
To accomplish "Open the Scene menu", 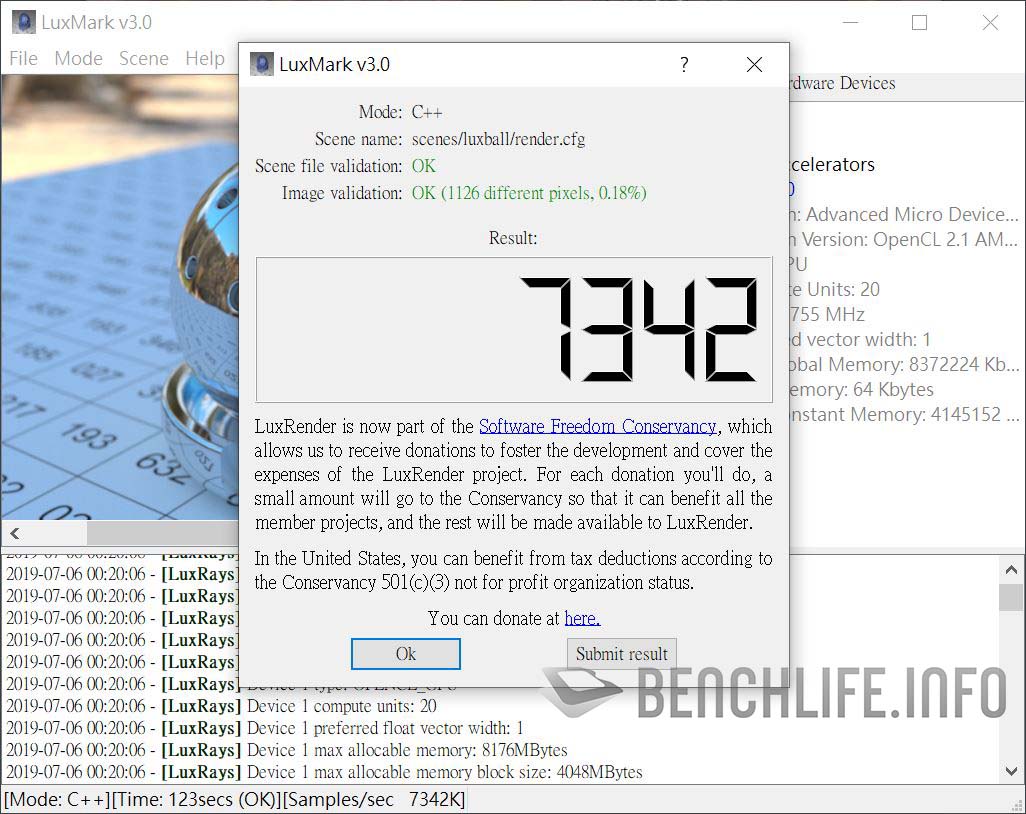I will click(143, 58).
